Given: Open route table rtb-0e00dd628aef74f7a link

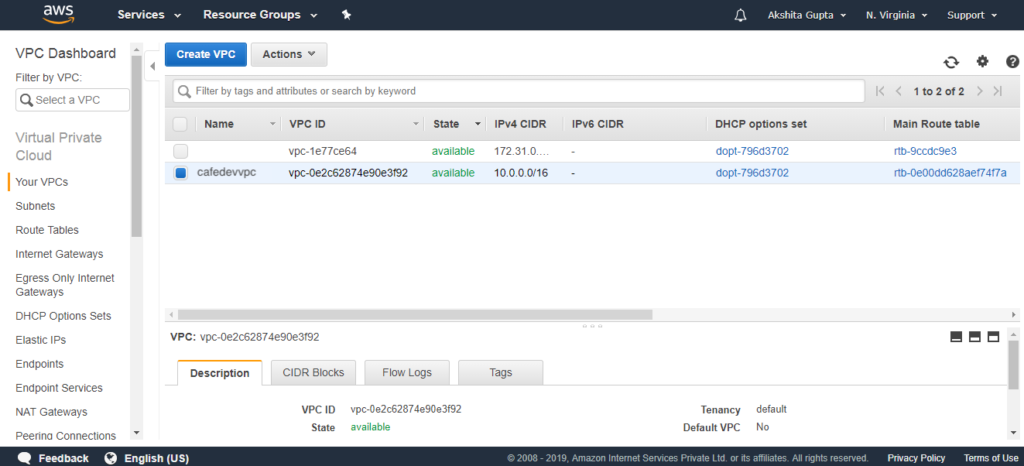Looking at the screenshot, I should tap(950, 173).
